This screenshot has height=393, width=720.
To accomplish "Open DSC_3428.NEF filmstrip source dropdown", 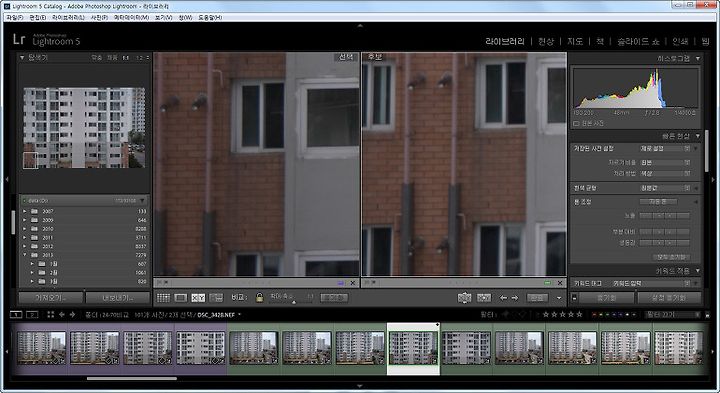I will [239, 315].
